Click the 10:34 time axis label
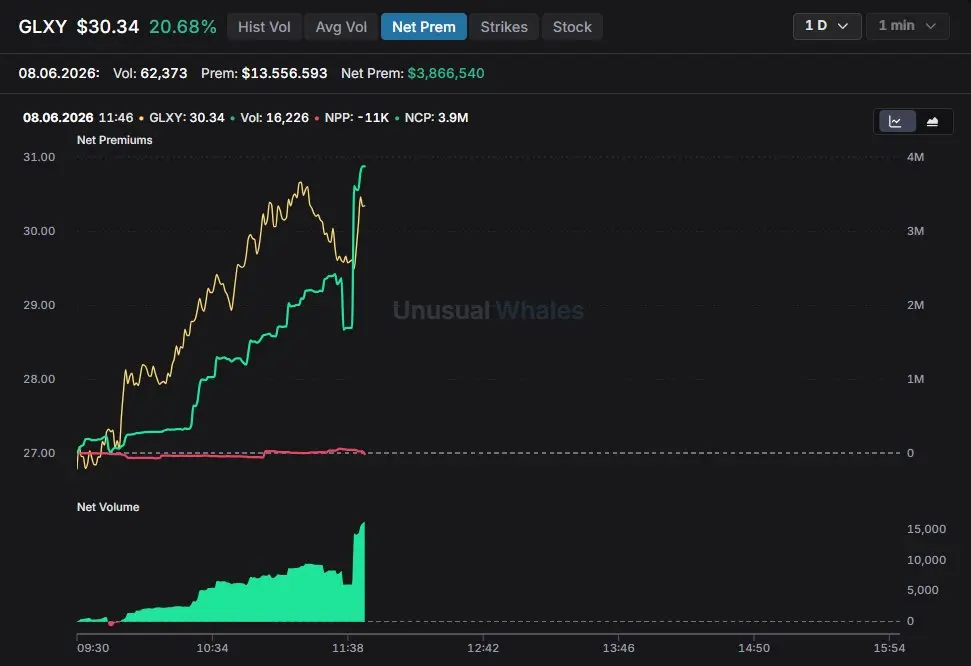Screen dimensions: 971x666 click(x=212, y=648)
